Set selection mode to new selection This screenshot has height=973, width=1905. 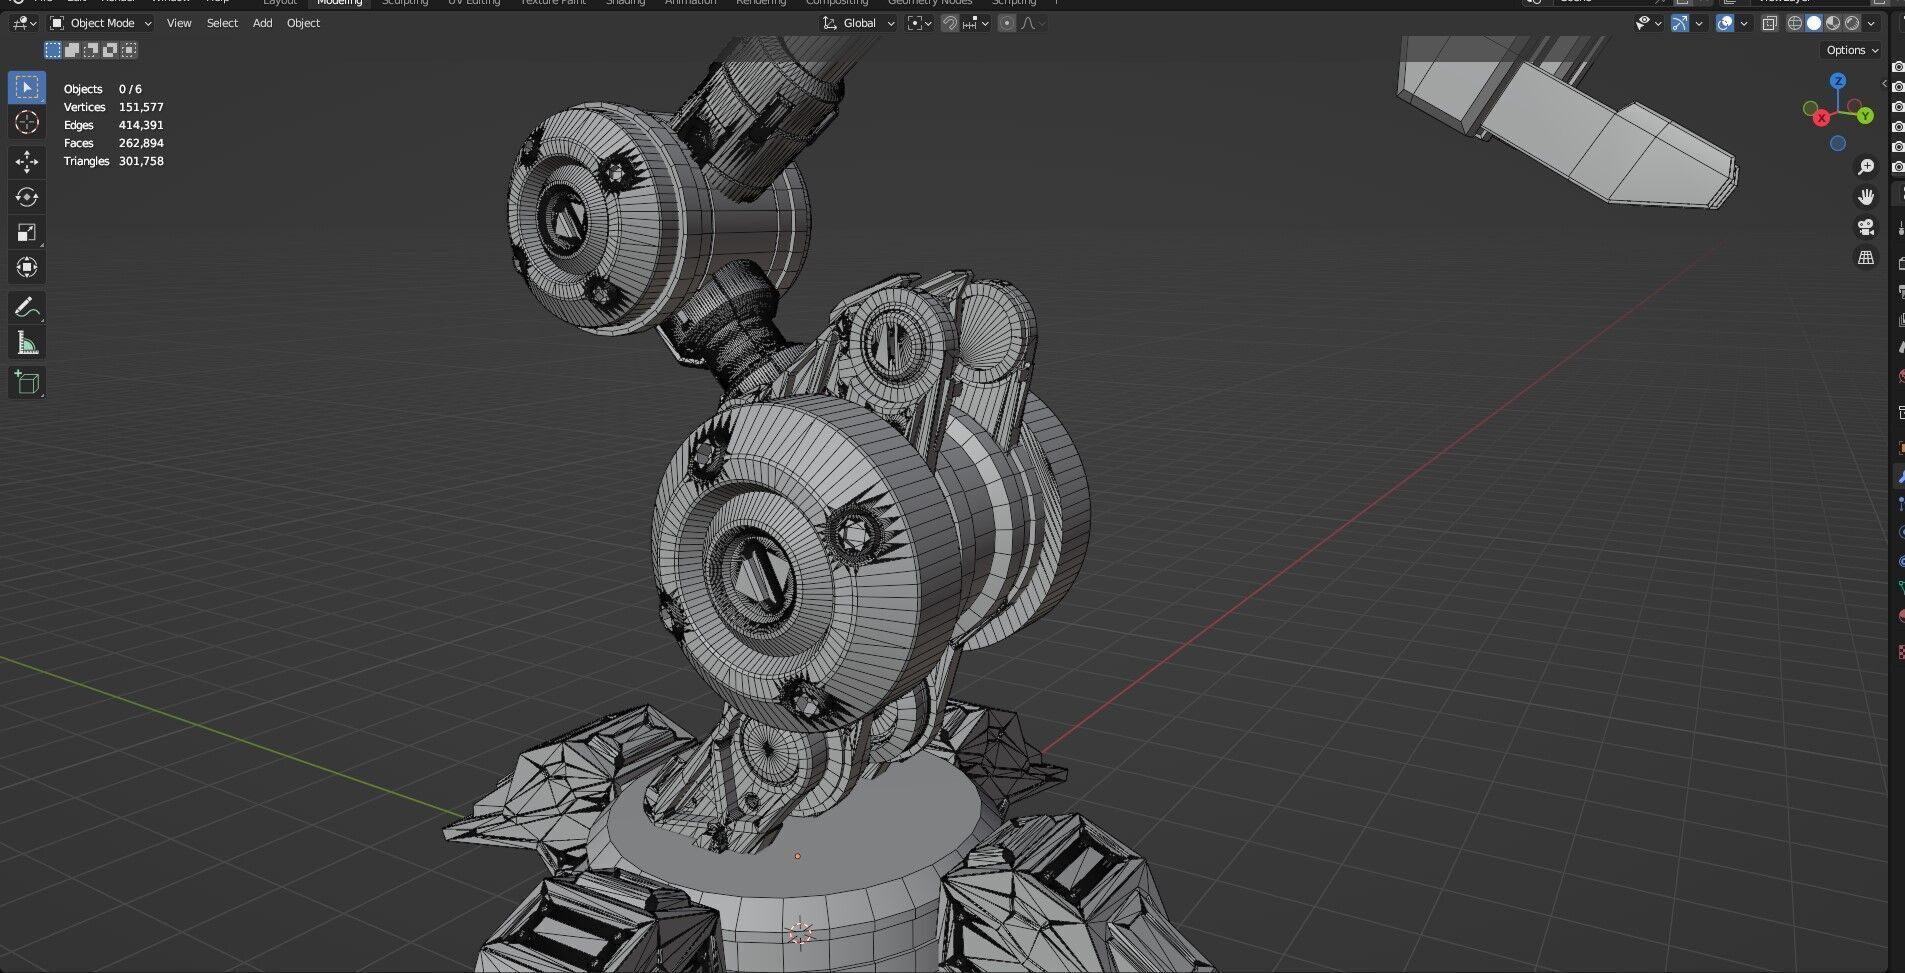(53, 50)
